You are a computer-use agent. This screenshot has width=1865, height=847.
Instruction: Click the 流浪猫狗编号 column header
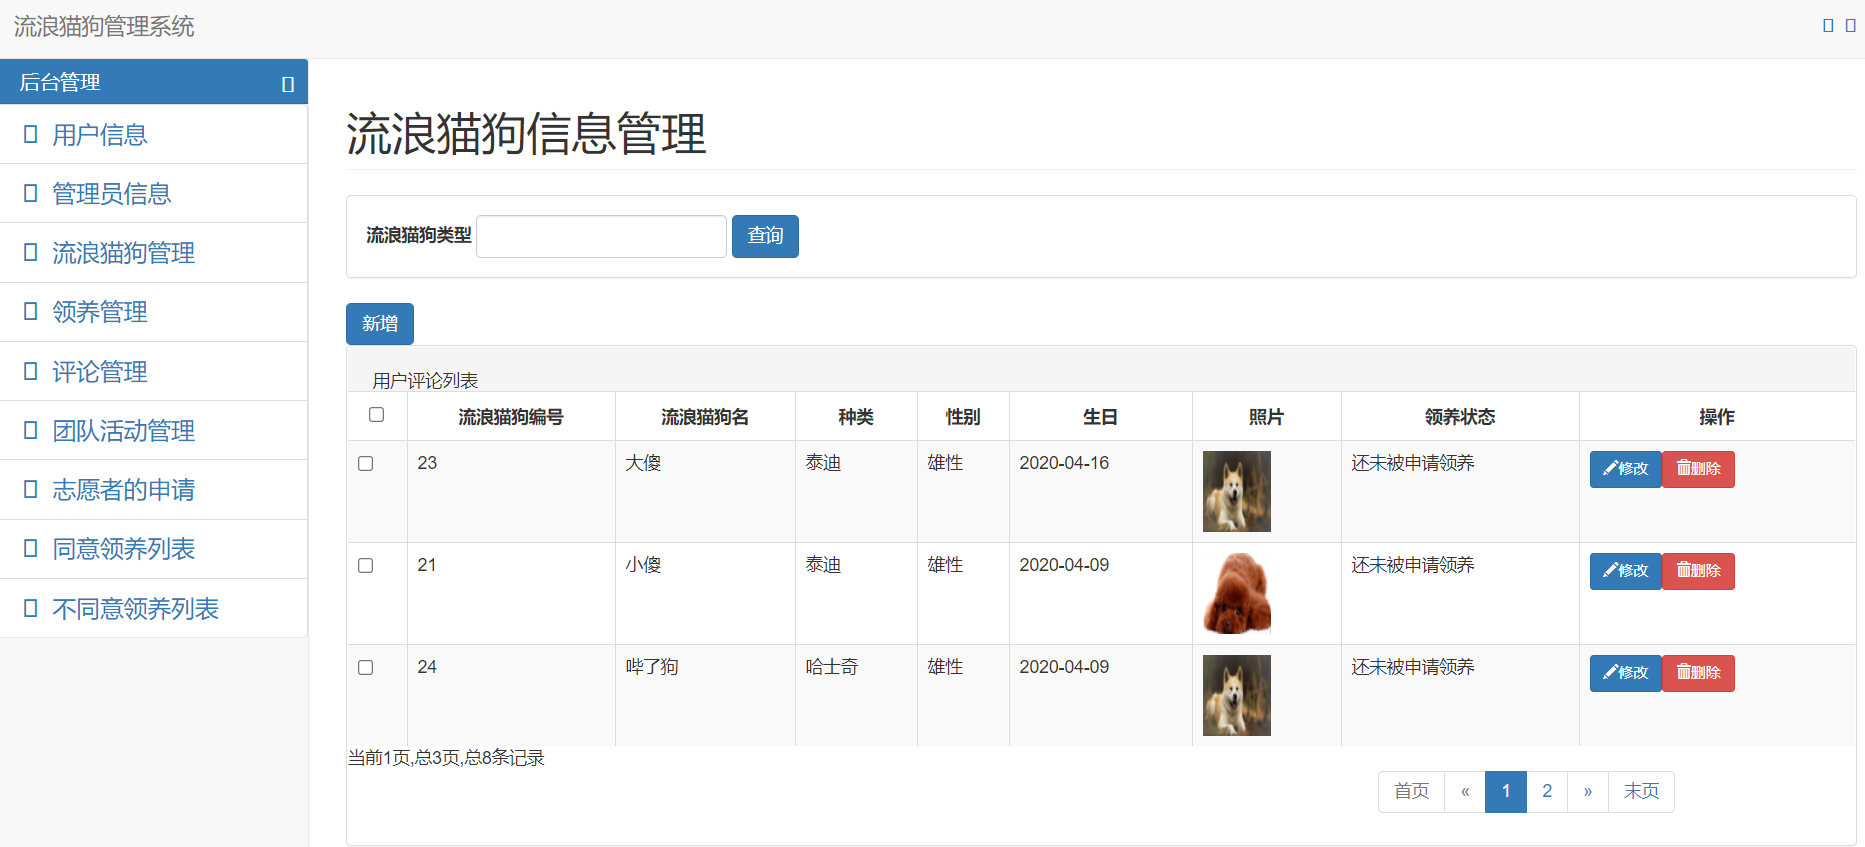click(x=511, y=417)
